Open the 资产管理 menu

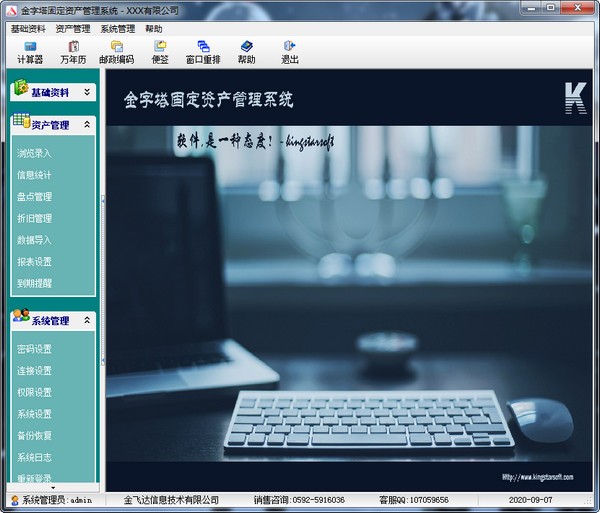pos(73,29)
